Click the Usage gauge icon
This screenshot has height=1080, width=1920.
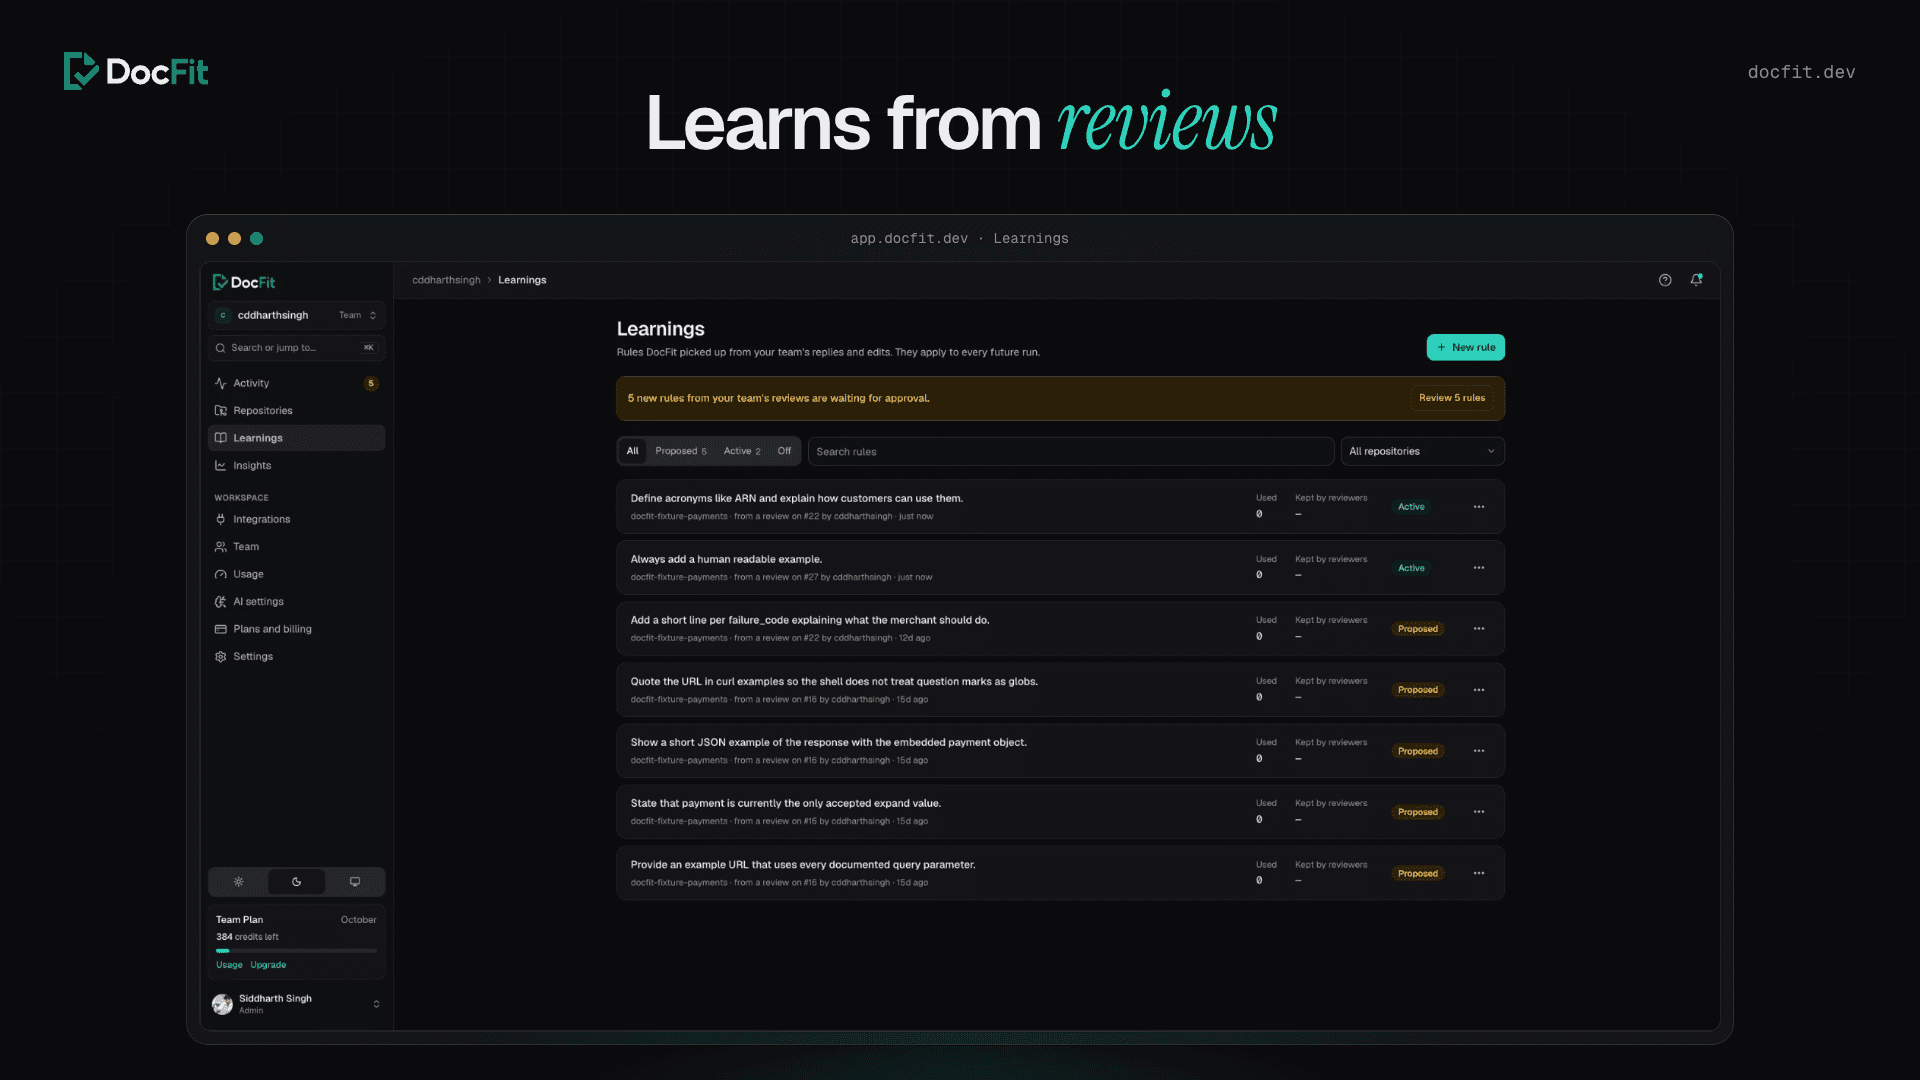pyautogui.click(x=221, y=574)
